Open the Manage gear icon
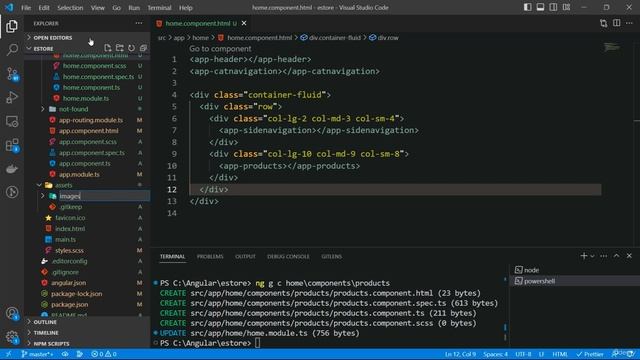This screenshot has width=640, height=360. click(12, 337)
